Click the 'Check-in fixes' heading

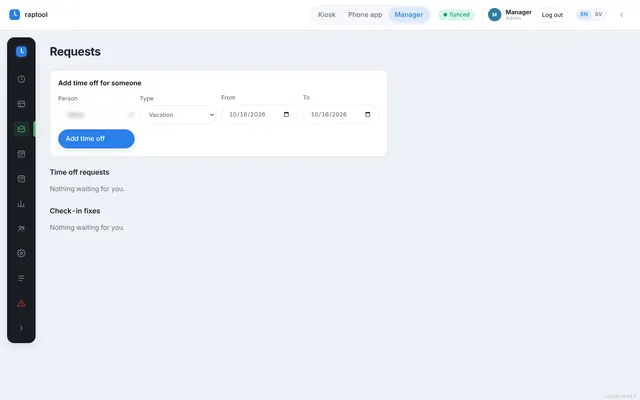tap(75, 211)
